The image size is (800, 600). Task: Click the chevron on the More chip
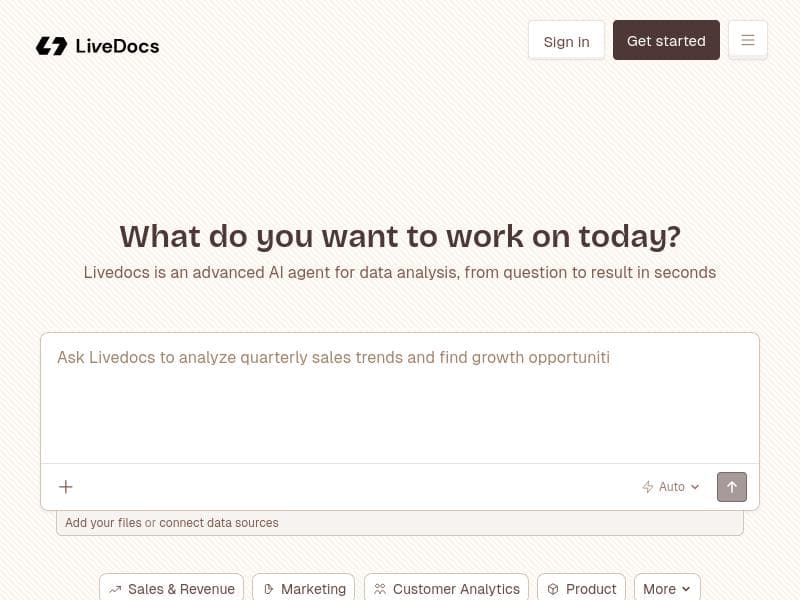[x=686, y=589]
